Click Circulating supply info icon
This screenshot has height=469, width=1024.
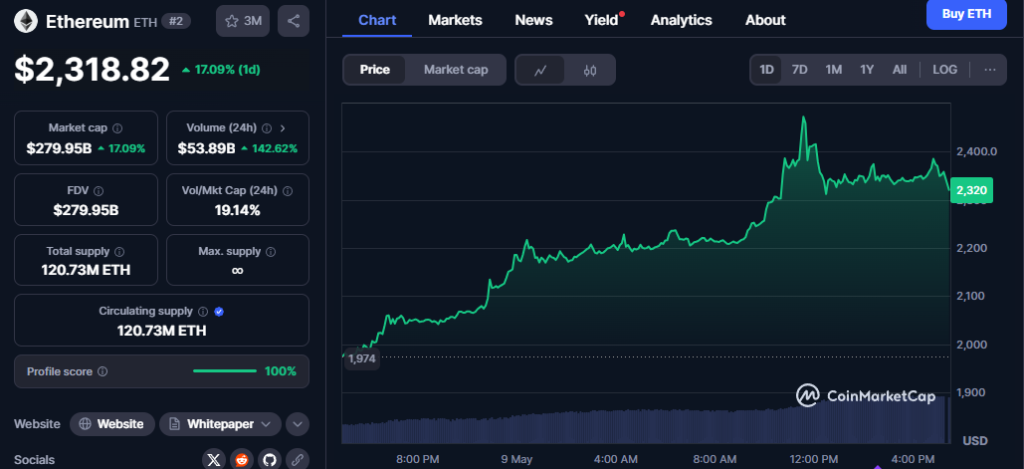202,312
